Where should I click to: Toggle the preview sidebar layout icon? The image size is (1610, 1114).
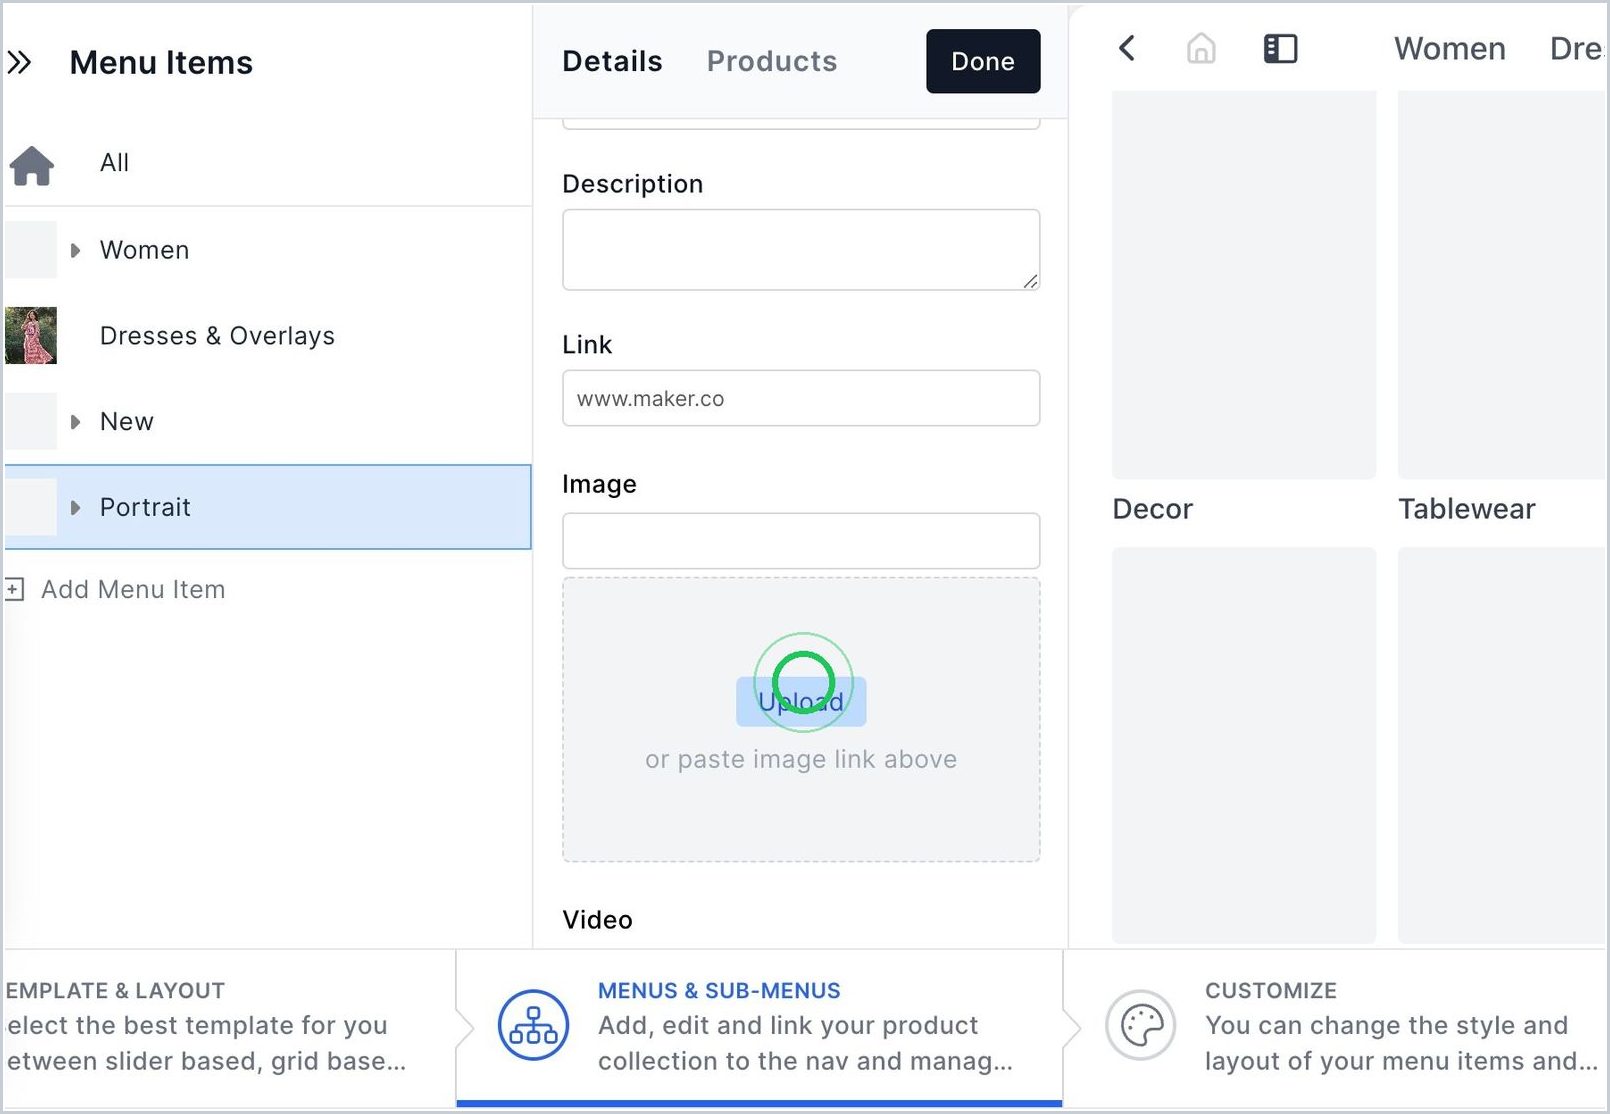(x=1280, y=48)
